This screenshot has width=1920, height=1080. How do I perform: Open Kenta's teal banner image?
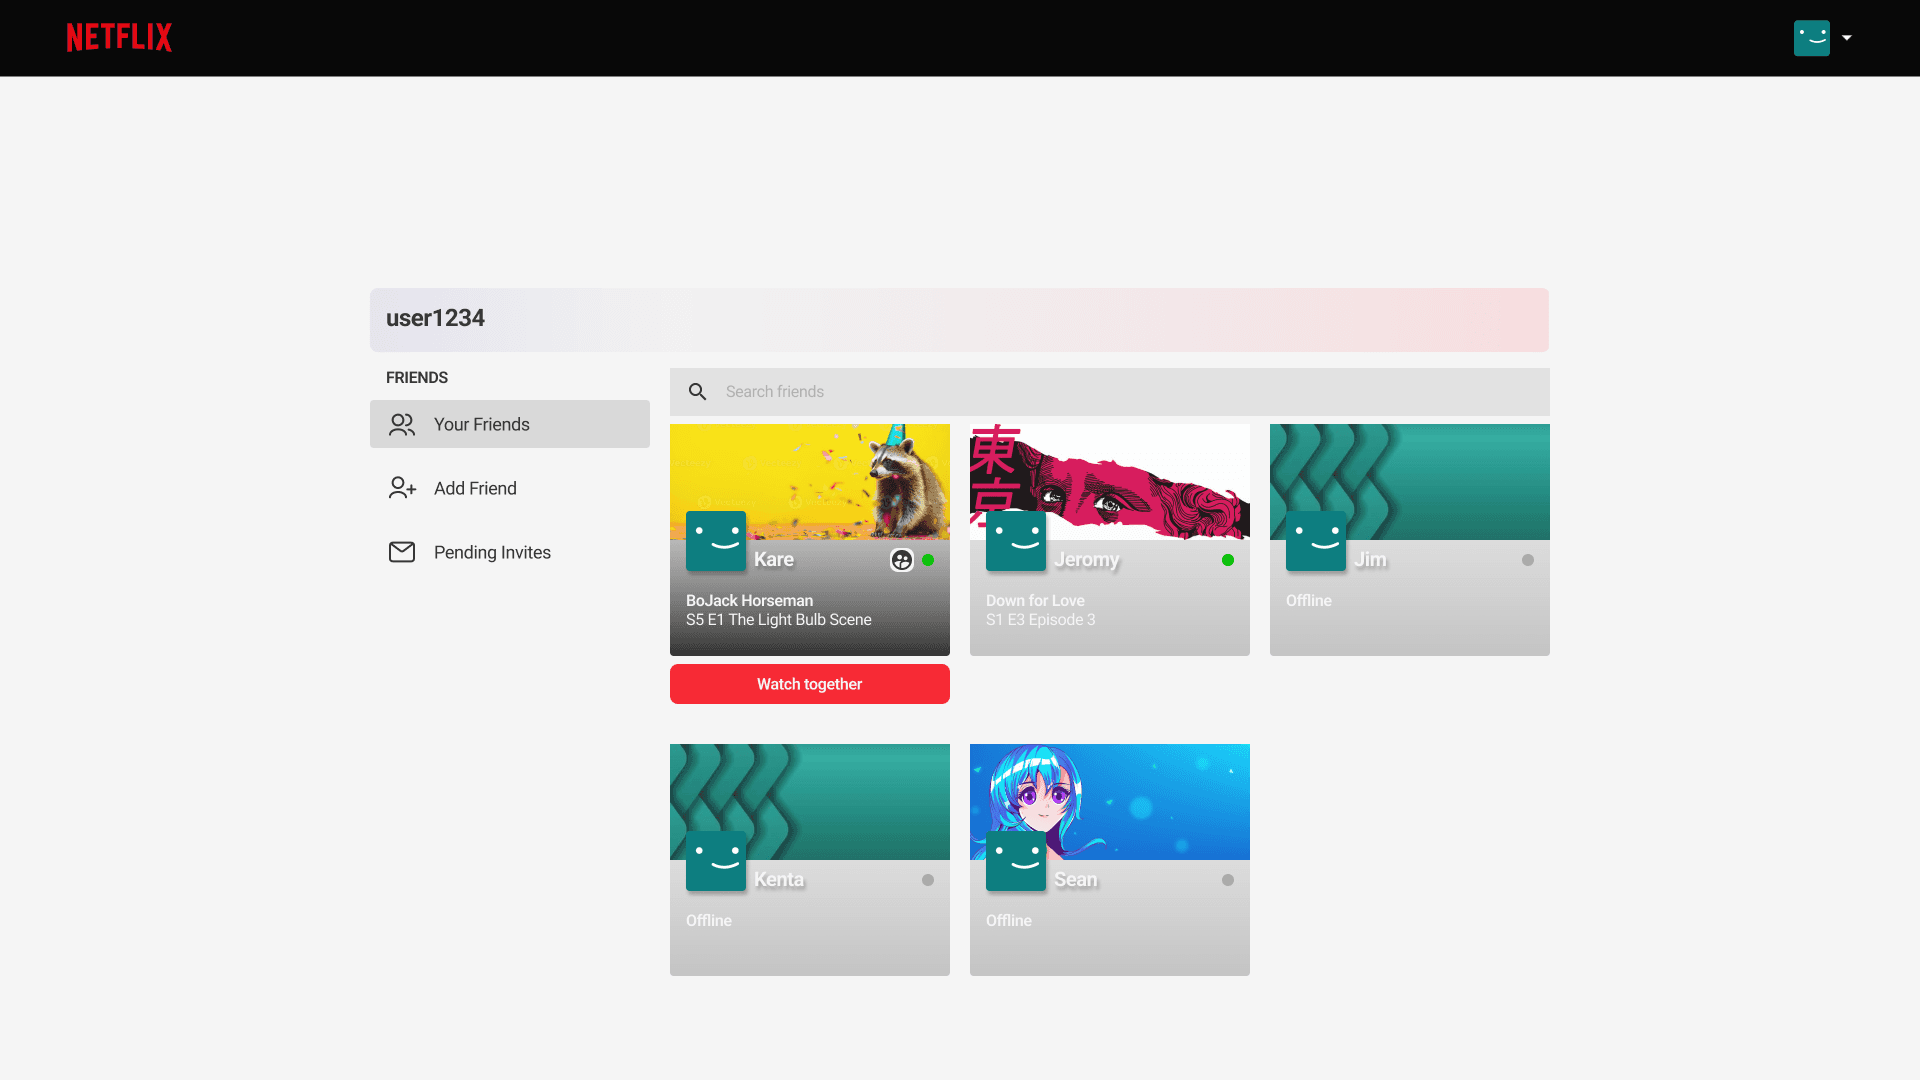(x=810, y=802)
